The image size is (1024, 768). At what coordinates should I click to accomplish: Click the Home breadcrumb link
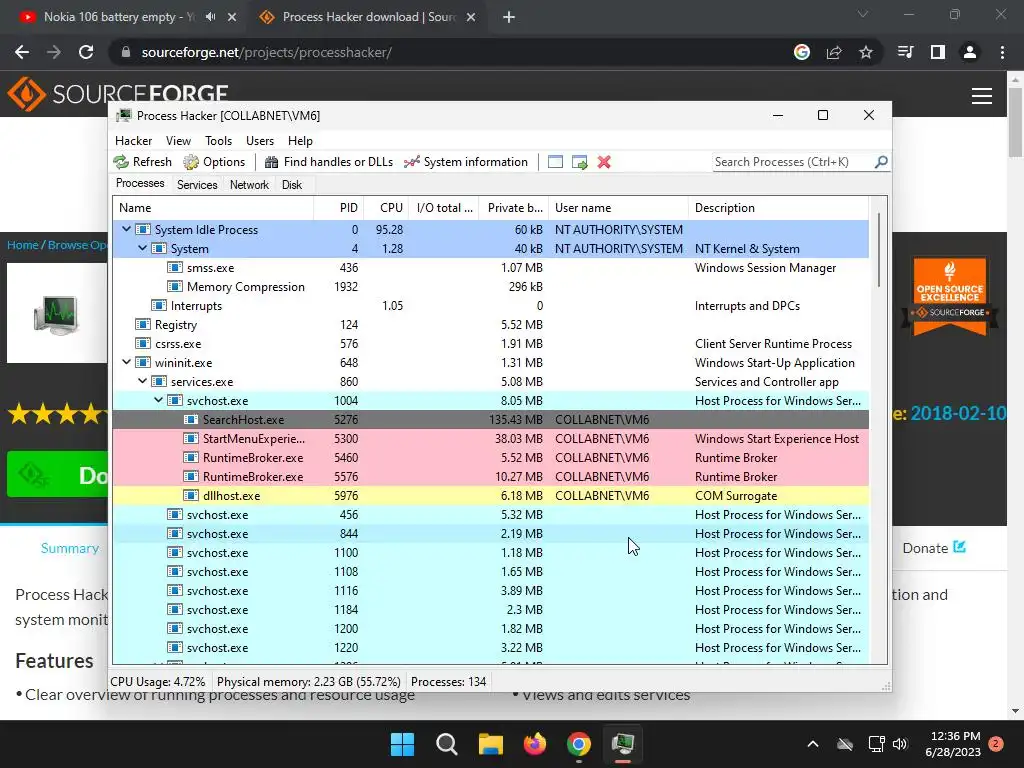click(23, 245)
